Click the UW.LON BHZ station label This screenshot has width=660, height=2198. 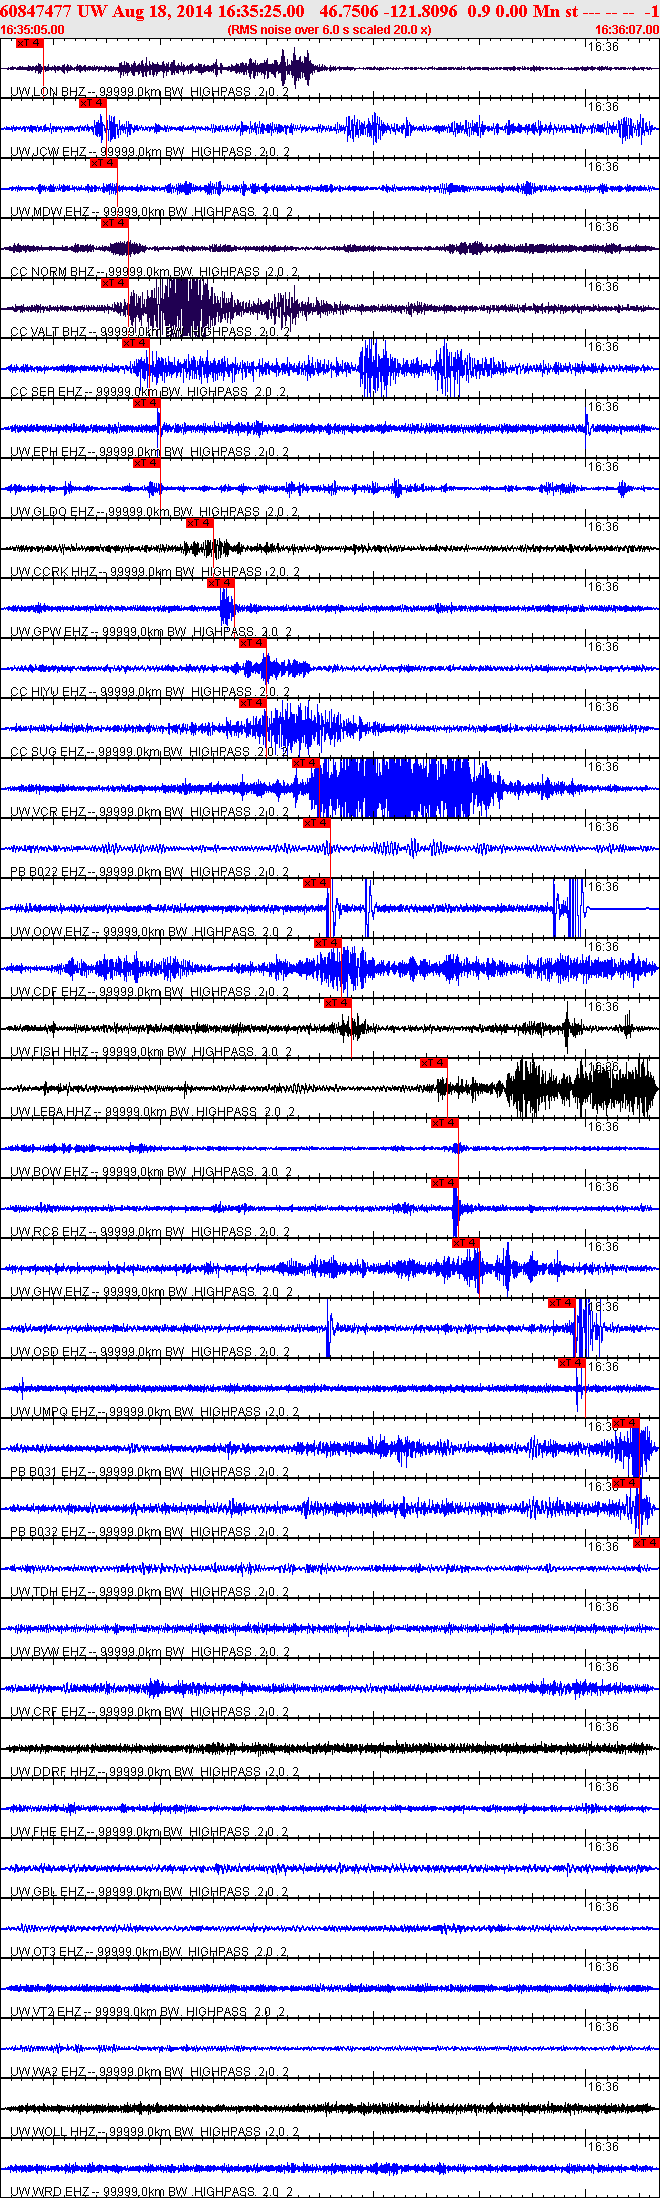(48, 92)
